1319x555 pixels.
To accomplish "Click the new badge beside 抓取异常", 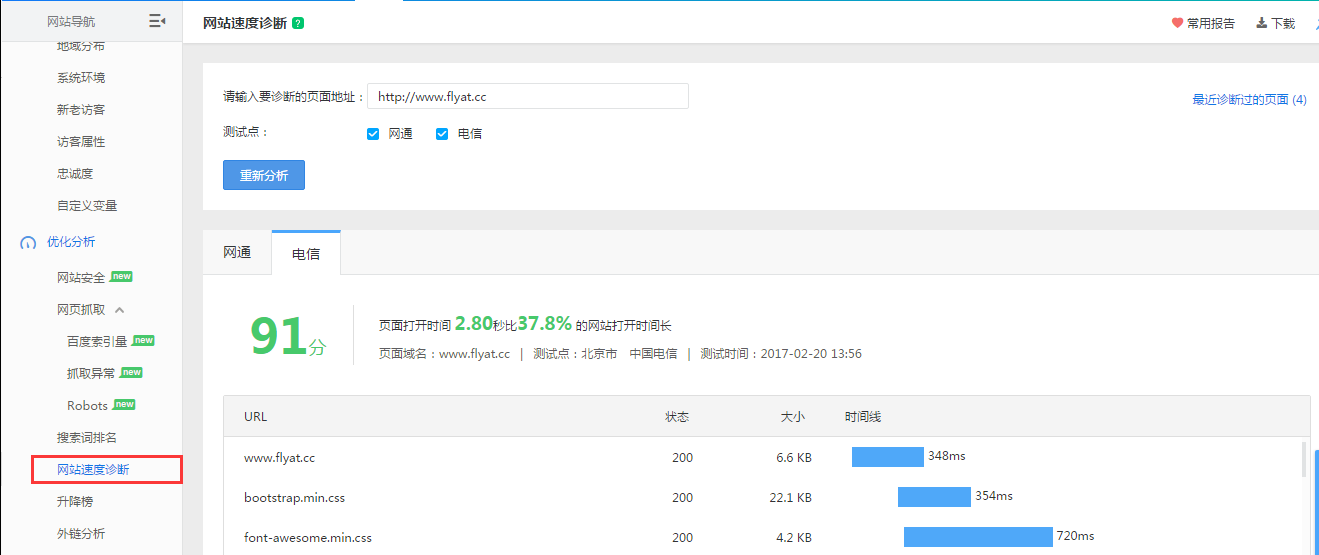I will coord(131,373).
